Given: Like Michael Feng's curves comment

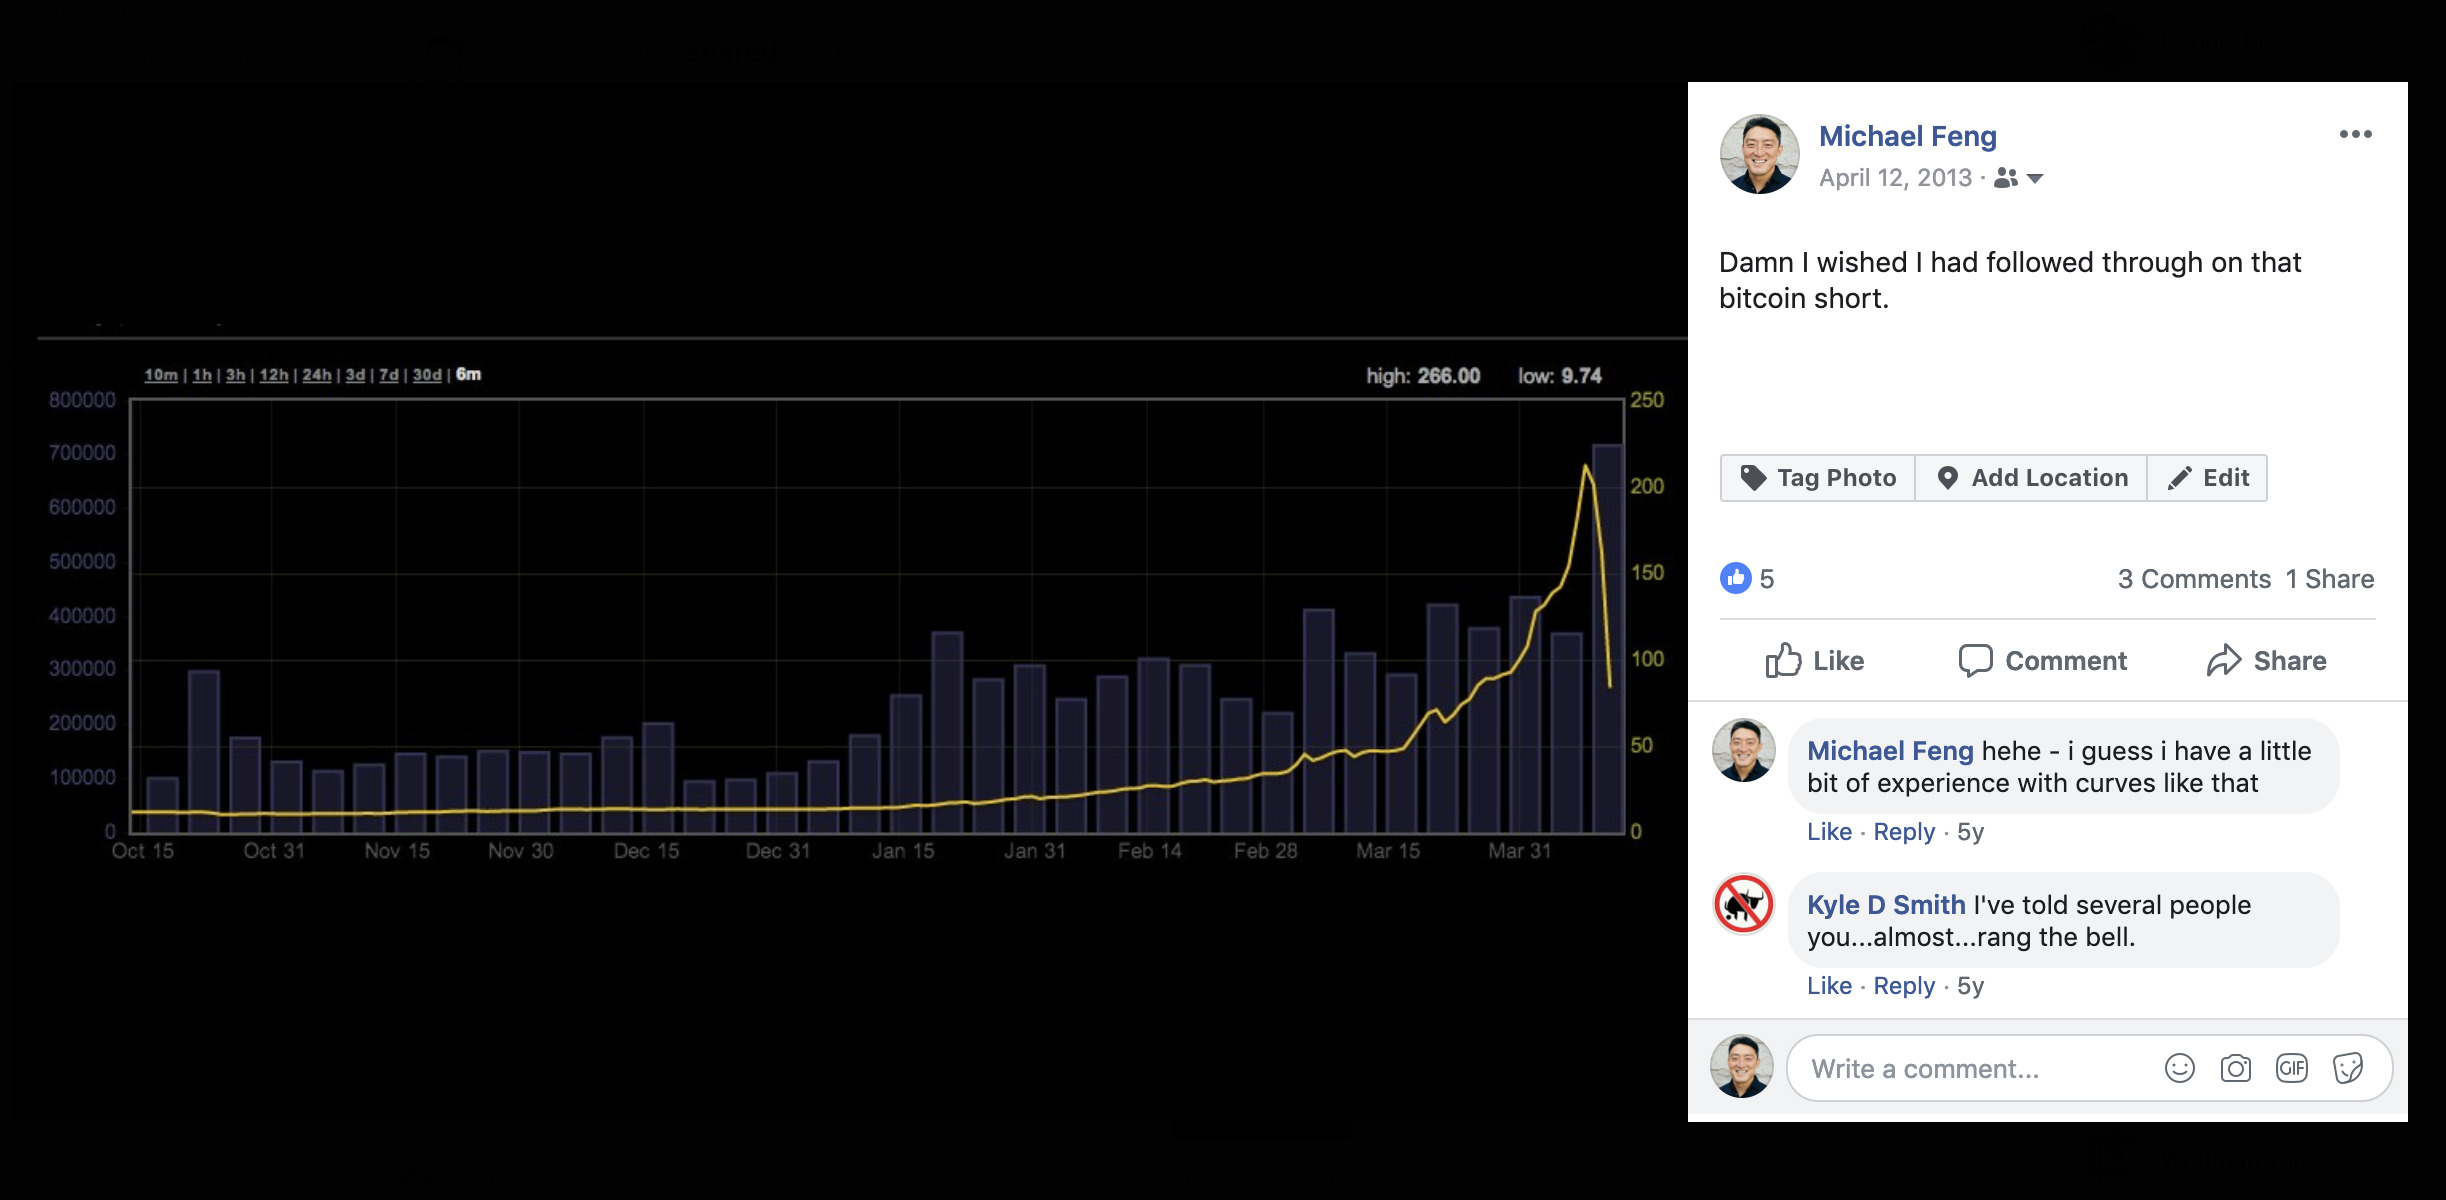Looking at the screenshot, I should 1830,832.
